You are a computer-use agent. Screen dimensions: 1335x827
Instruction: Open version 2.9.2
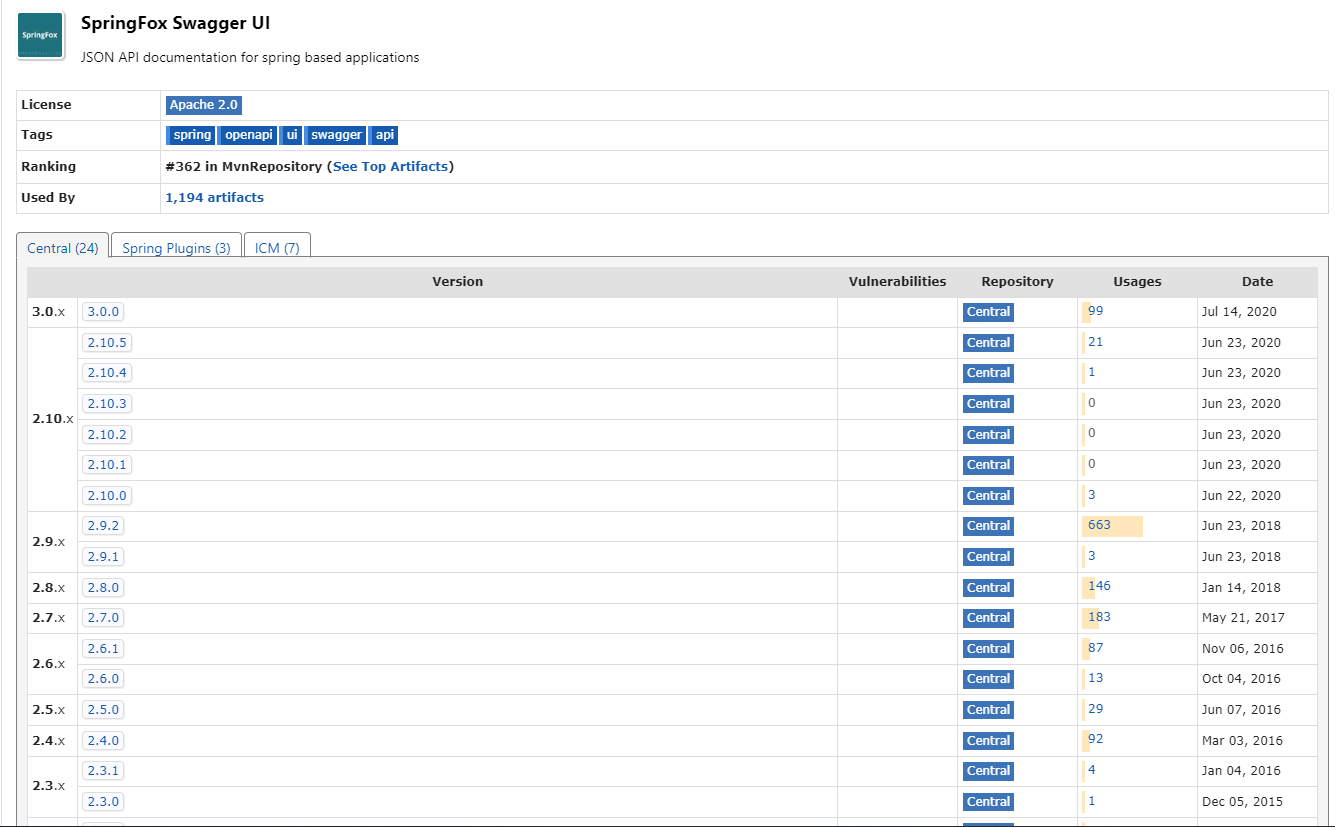tap(103, 526)
